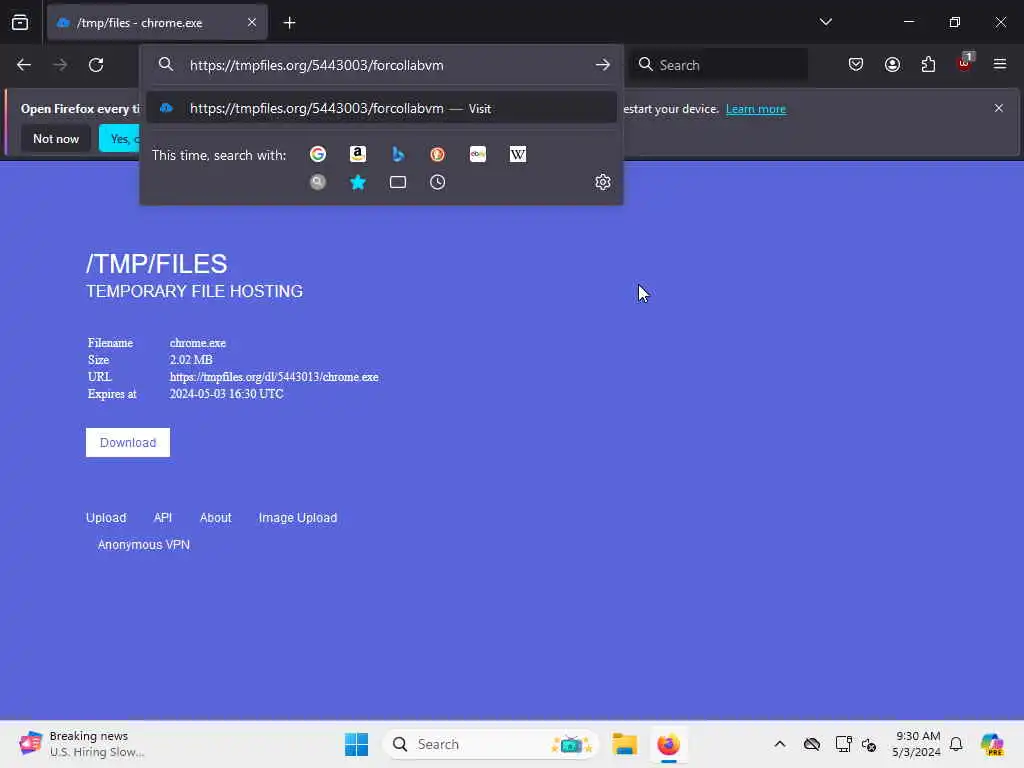Expand the list all tabs chevron
Screen dimensions: 1024x768
(x=825, y=22)
